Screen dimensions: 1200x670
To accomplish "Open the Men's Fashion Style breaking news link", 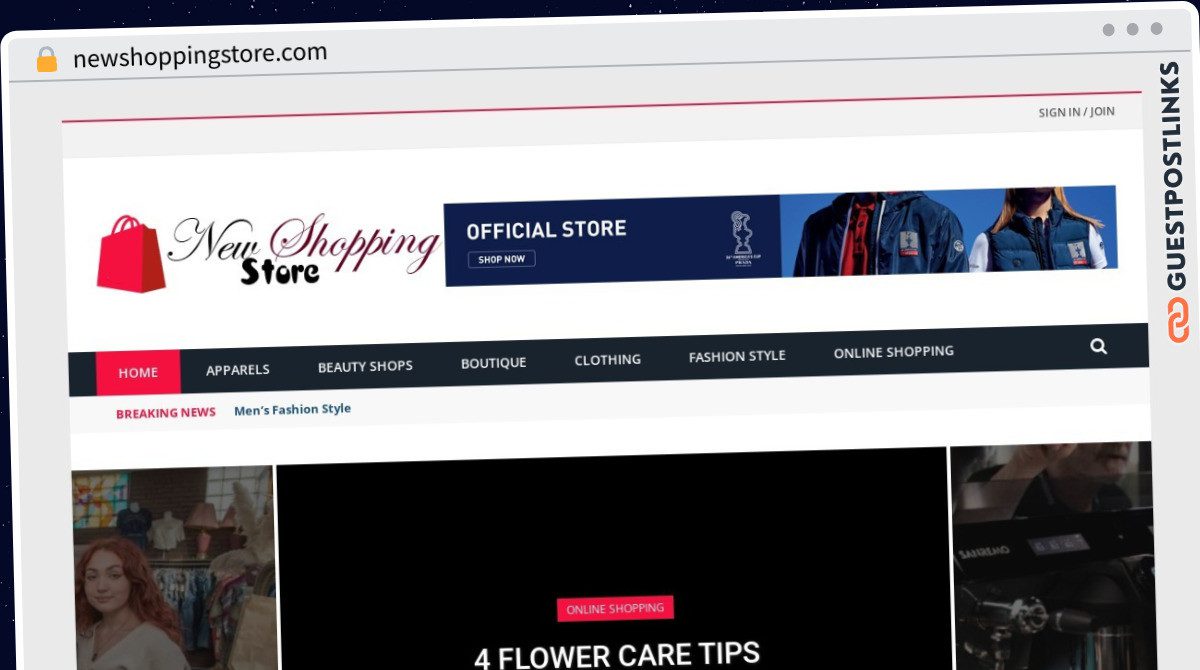I will point(292,409).
